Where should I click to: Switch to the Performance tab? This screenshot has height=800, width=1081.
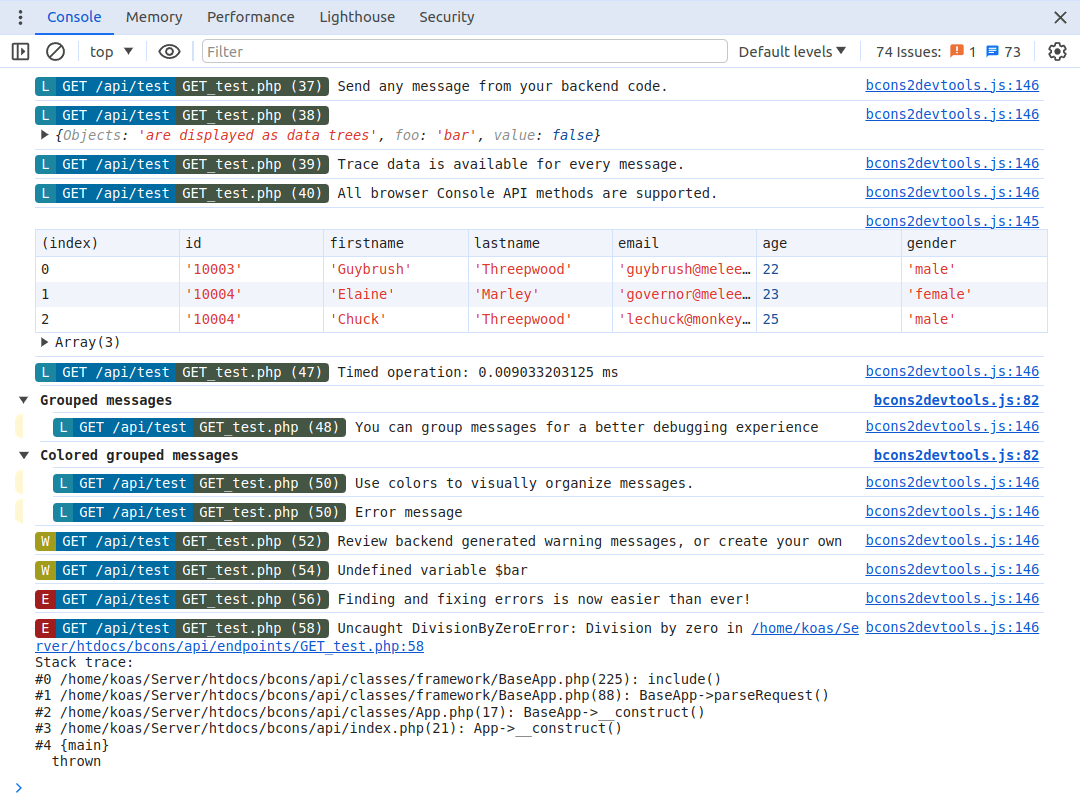tap(250, 17)
